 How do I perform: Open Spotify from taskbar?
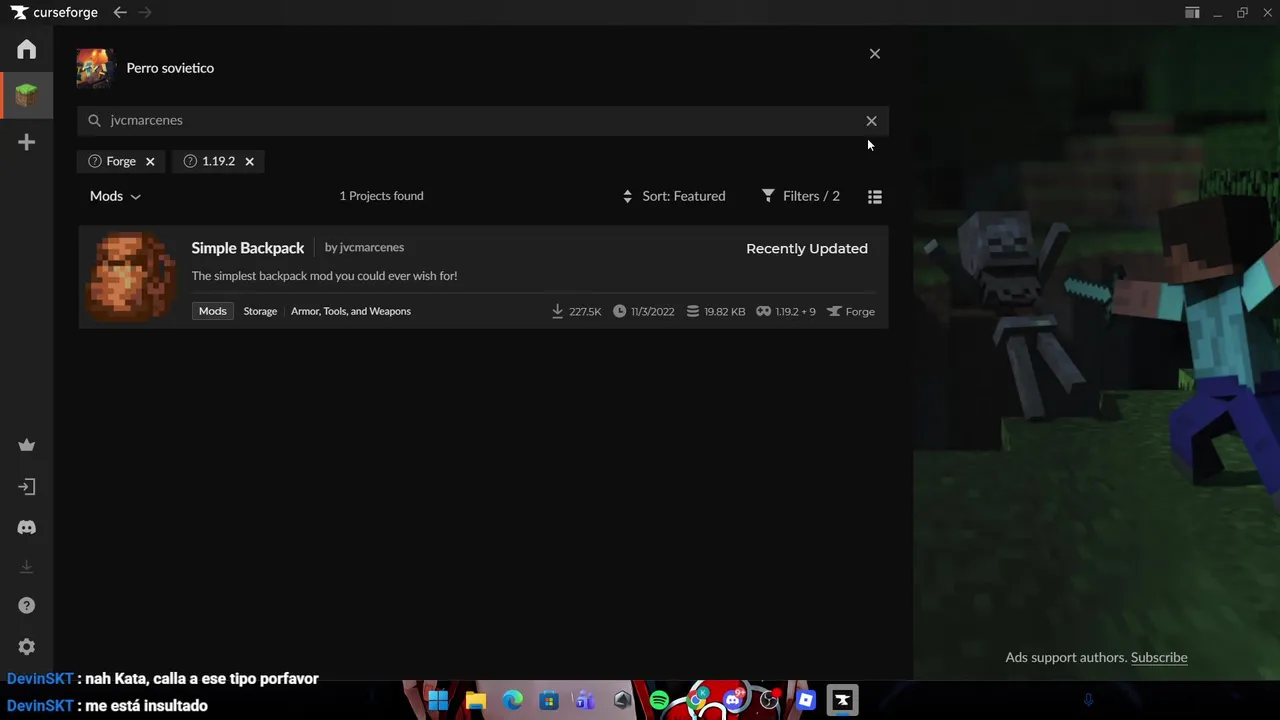point(659,701)
